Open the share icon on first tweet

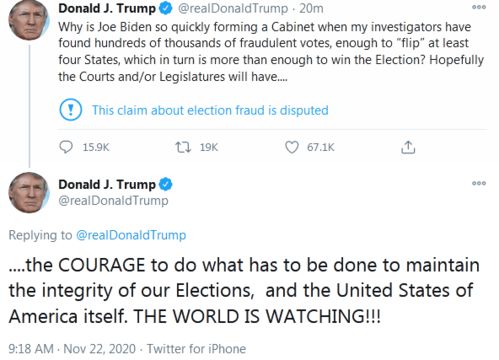(408, 147)
